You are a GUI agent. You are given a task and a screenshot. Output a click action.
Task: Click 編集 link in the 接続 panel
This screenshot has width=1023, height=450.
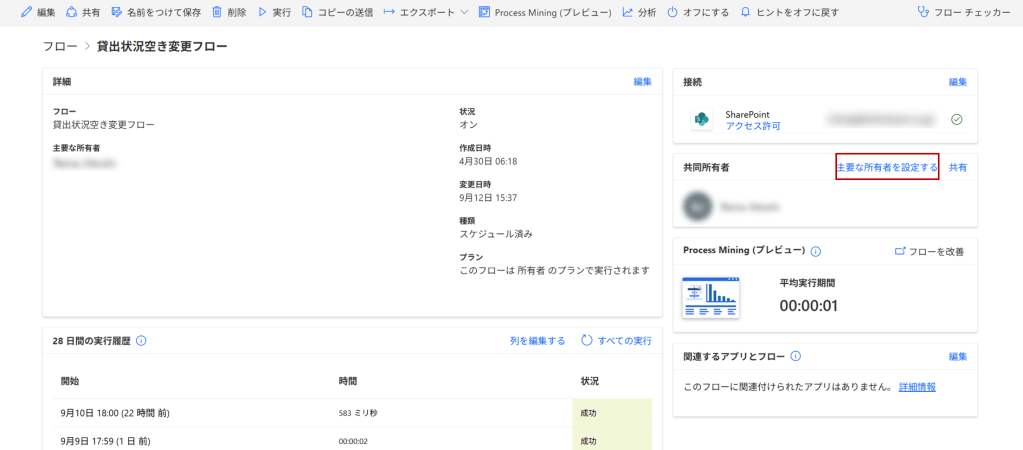957,82
